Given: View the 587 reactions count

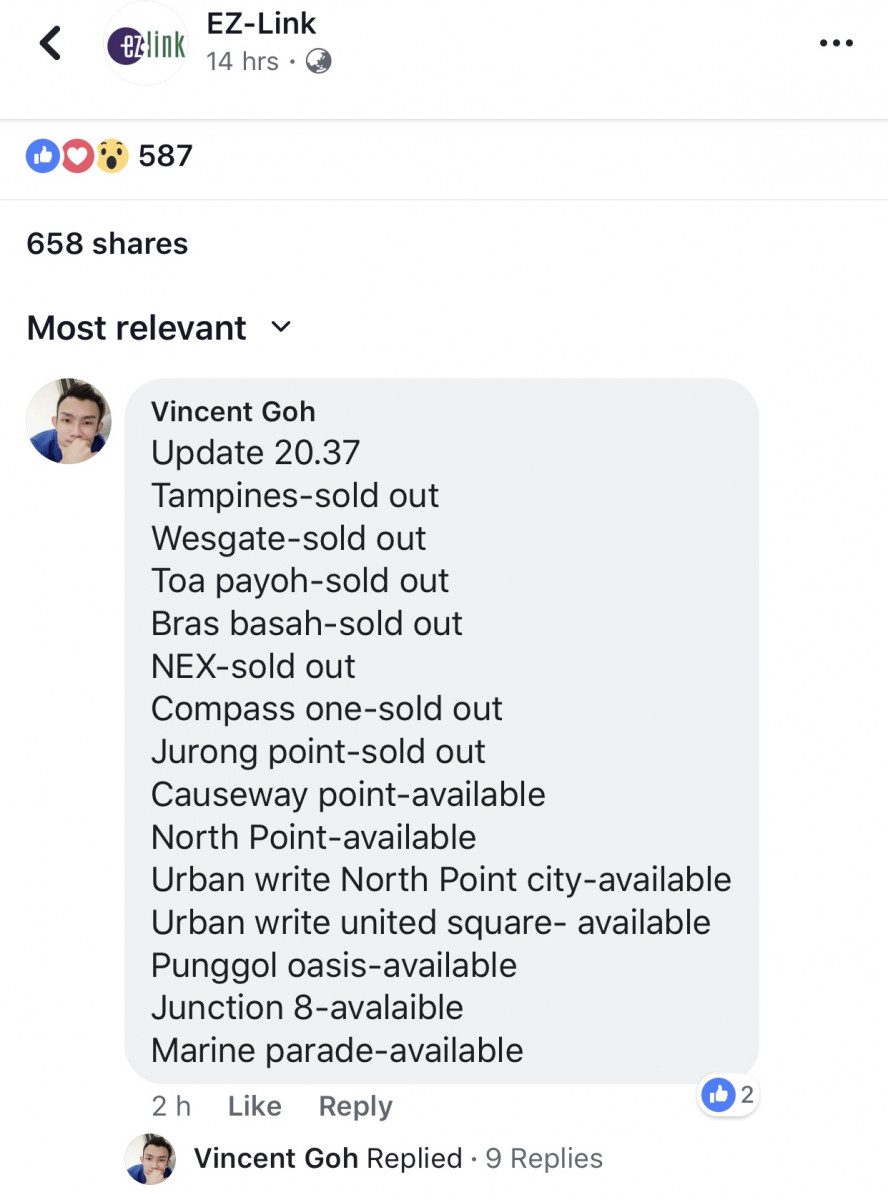Looking at the screenshot, I should 165,156.
